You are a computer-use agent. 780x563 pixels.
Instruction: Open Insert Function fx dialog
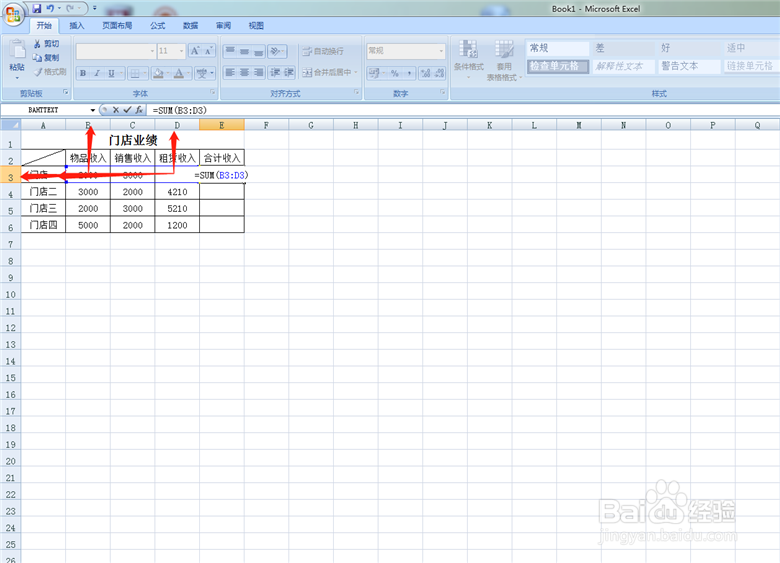pyautogui.click(x=139, y=110)
